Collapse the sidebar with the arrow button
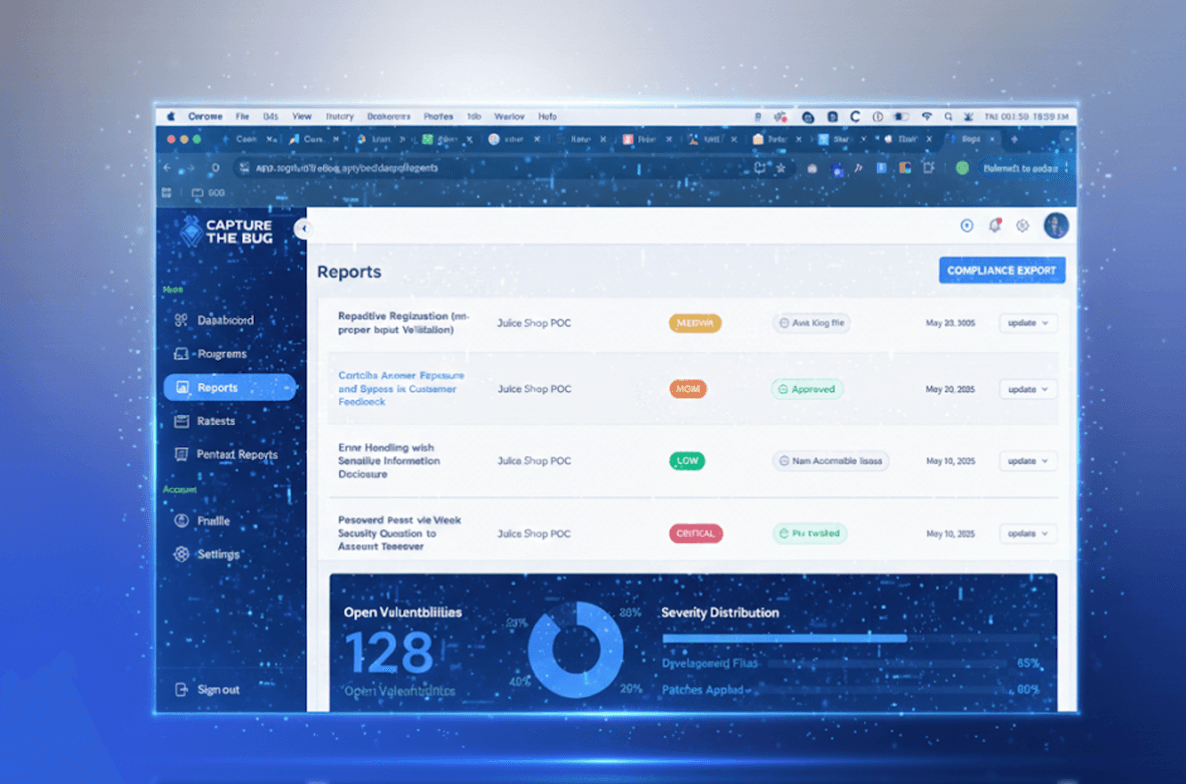The width and height of the screenshot is (1186, 784). click(303, 228)
